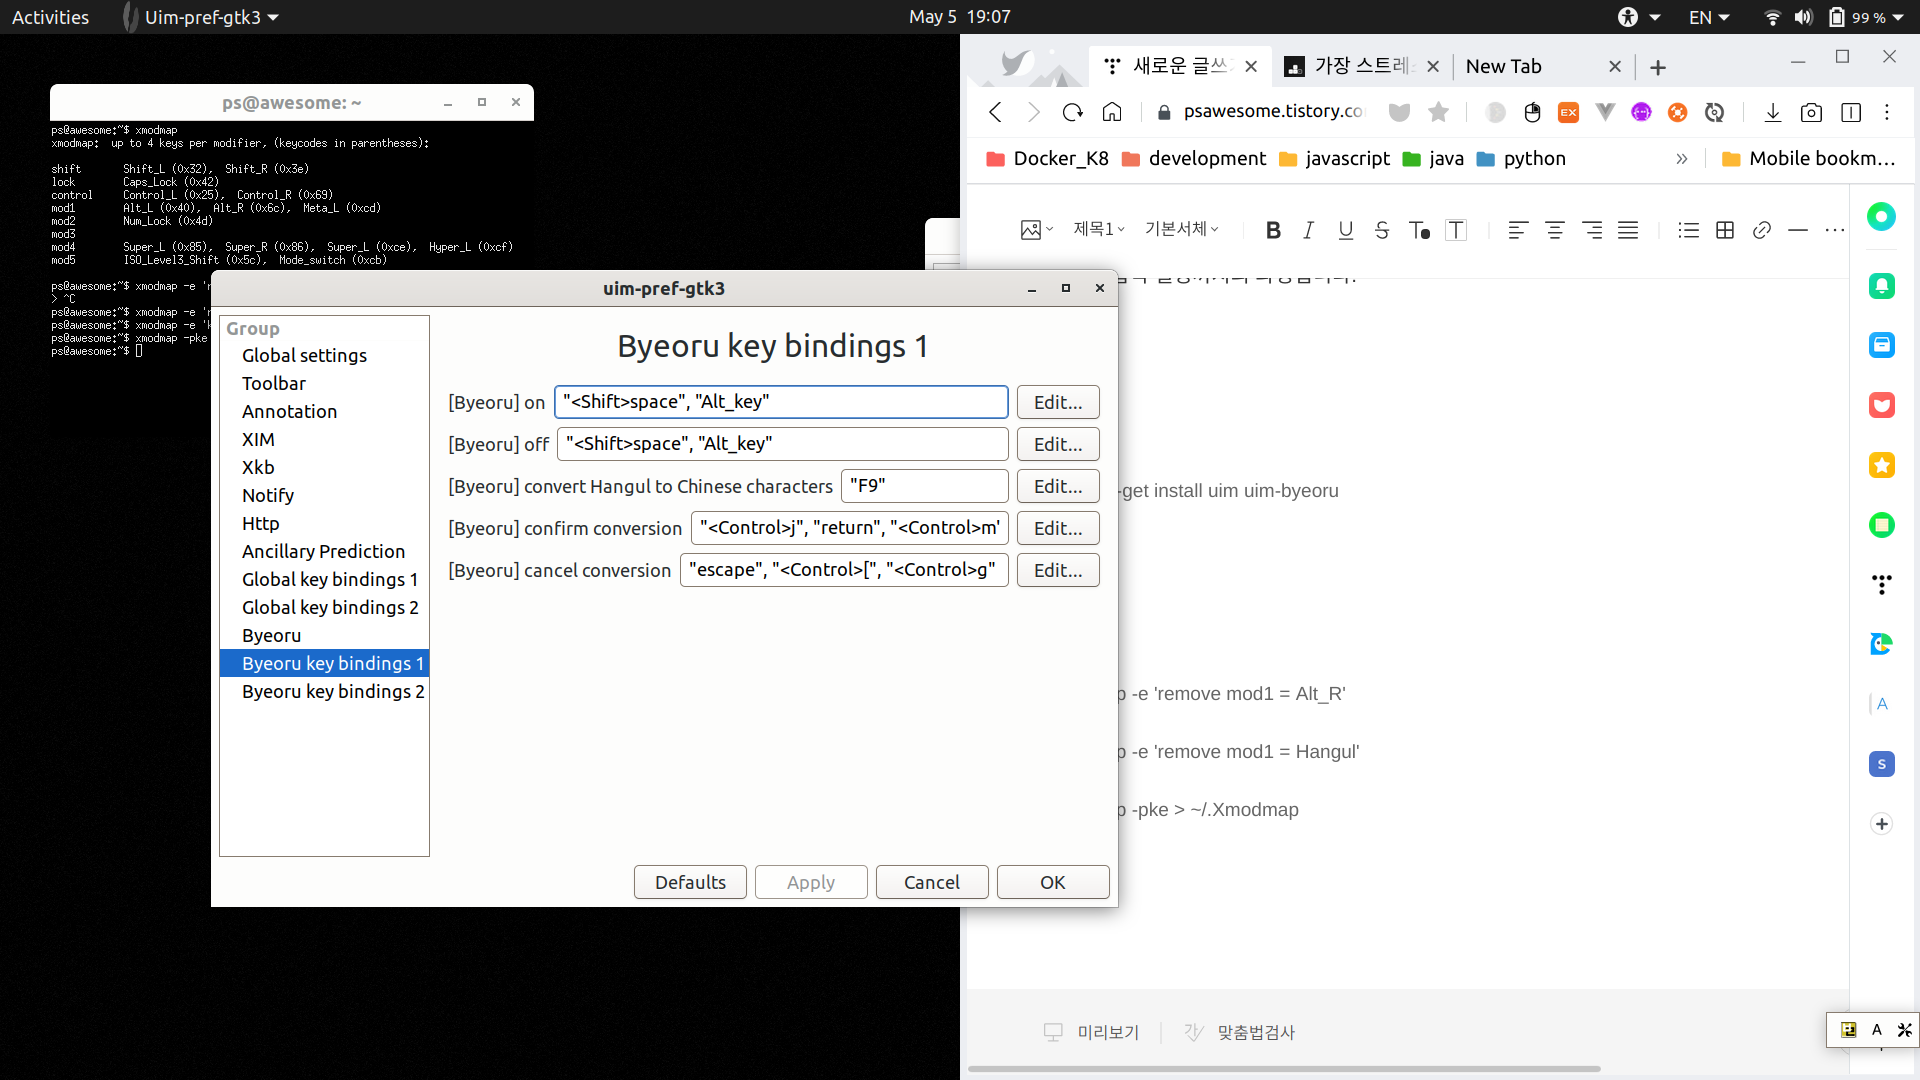Viewport: 1920px width, 1080px height.
Task: Insert link using chain icon
Action: pos(1762,230)
